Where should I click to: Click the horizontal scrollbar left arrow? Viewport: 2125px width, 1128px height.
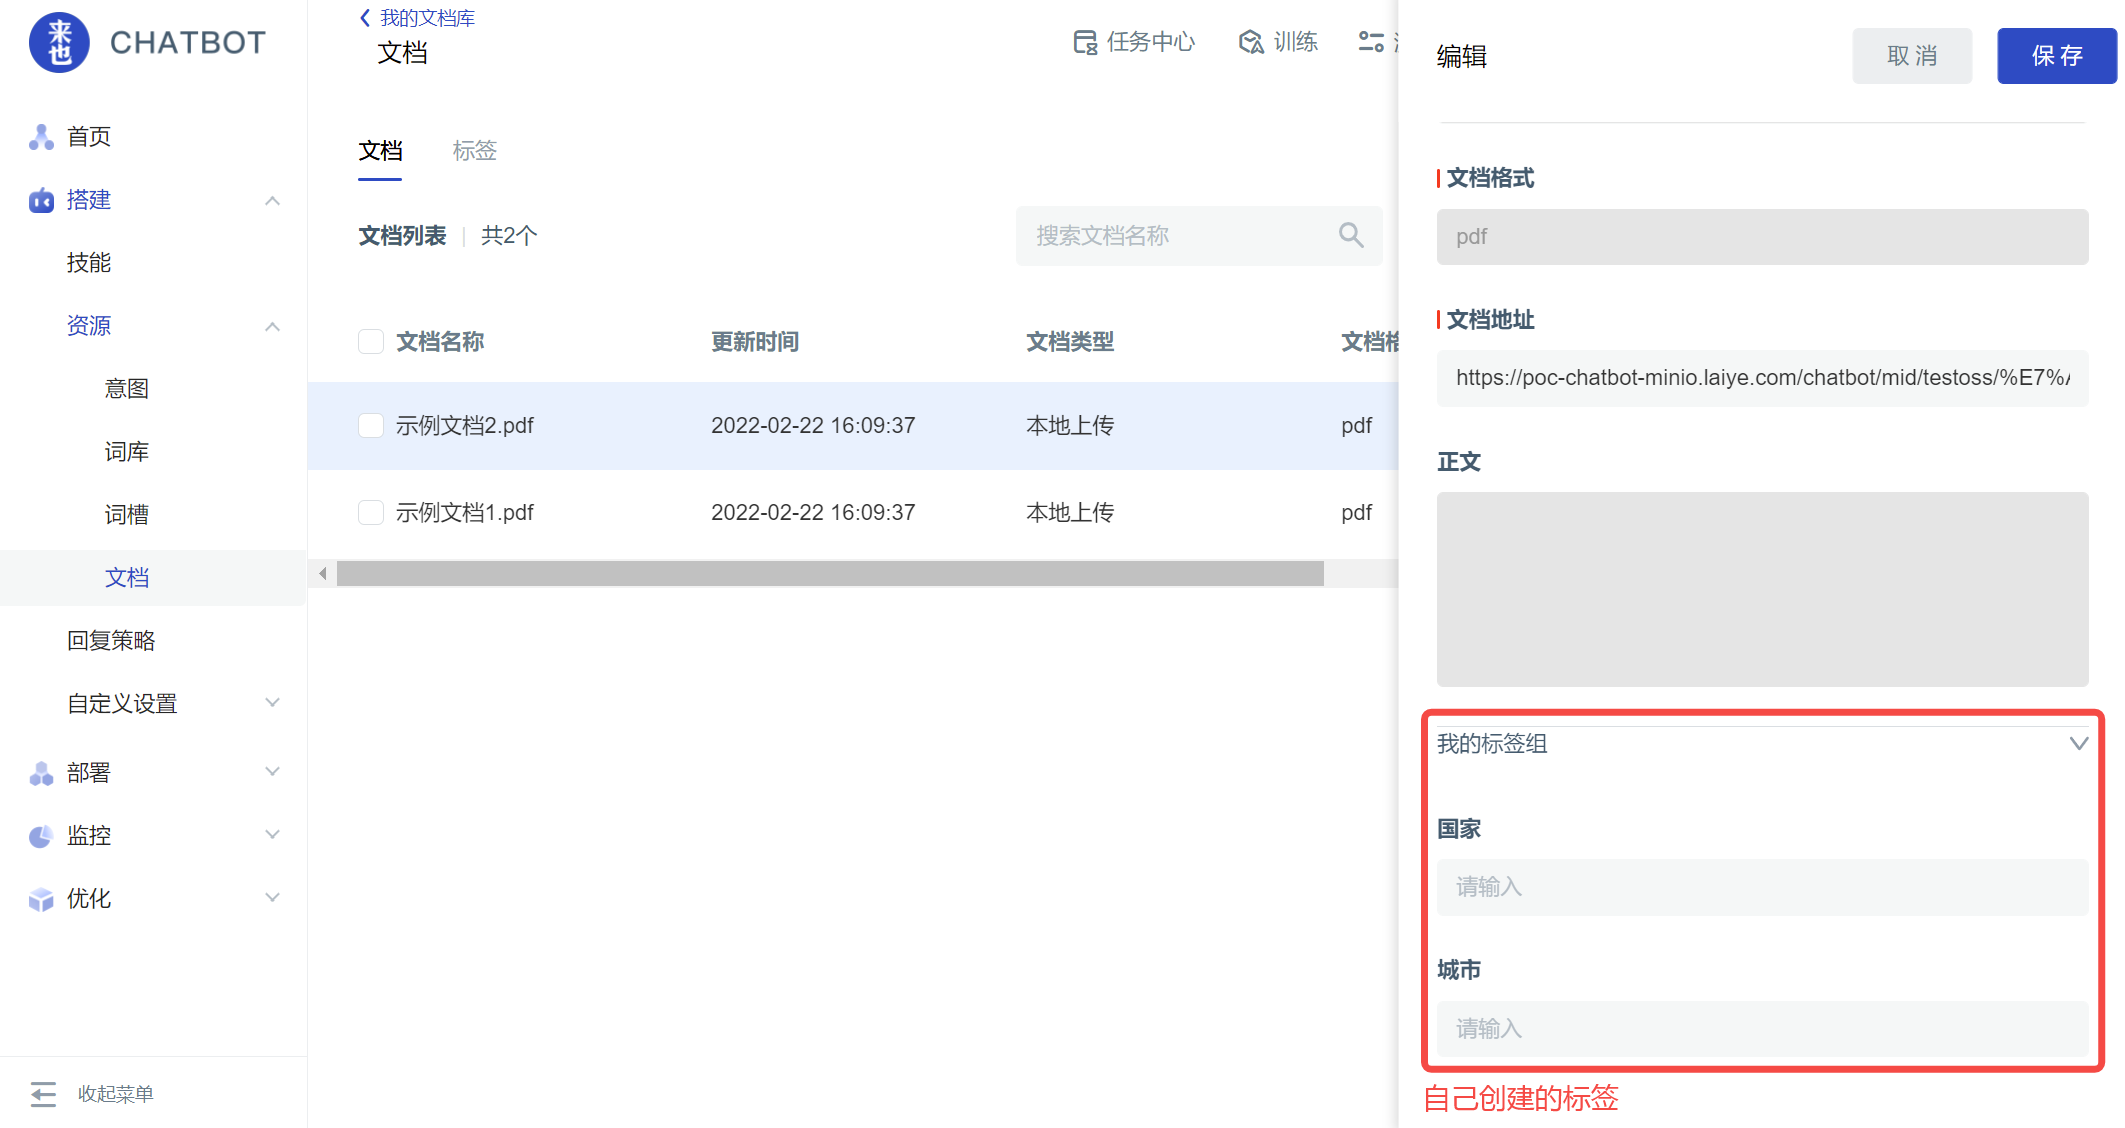coord(322,573)
